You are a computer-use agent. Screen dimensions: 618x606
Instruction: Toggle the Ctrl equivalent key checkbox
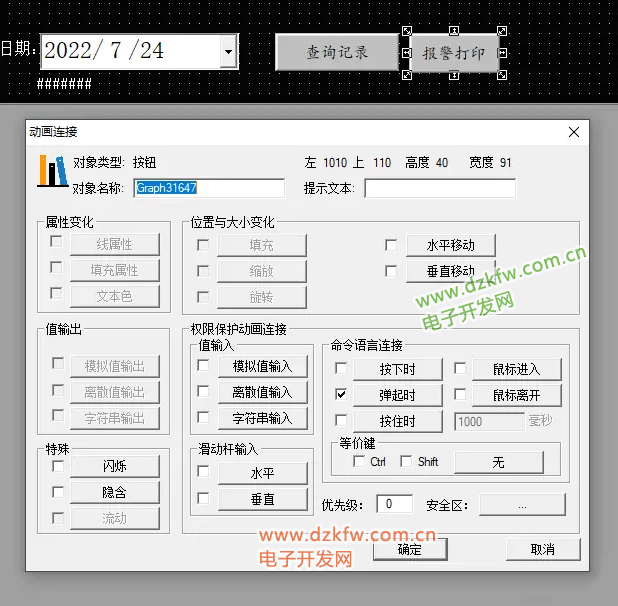pos(359,461)
